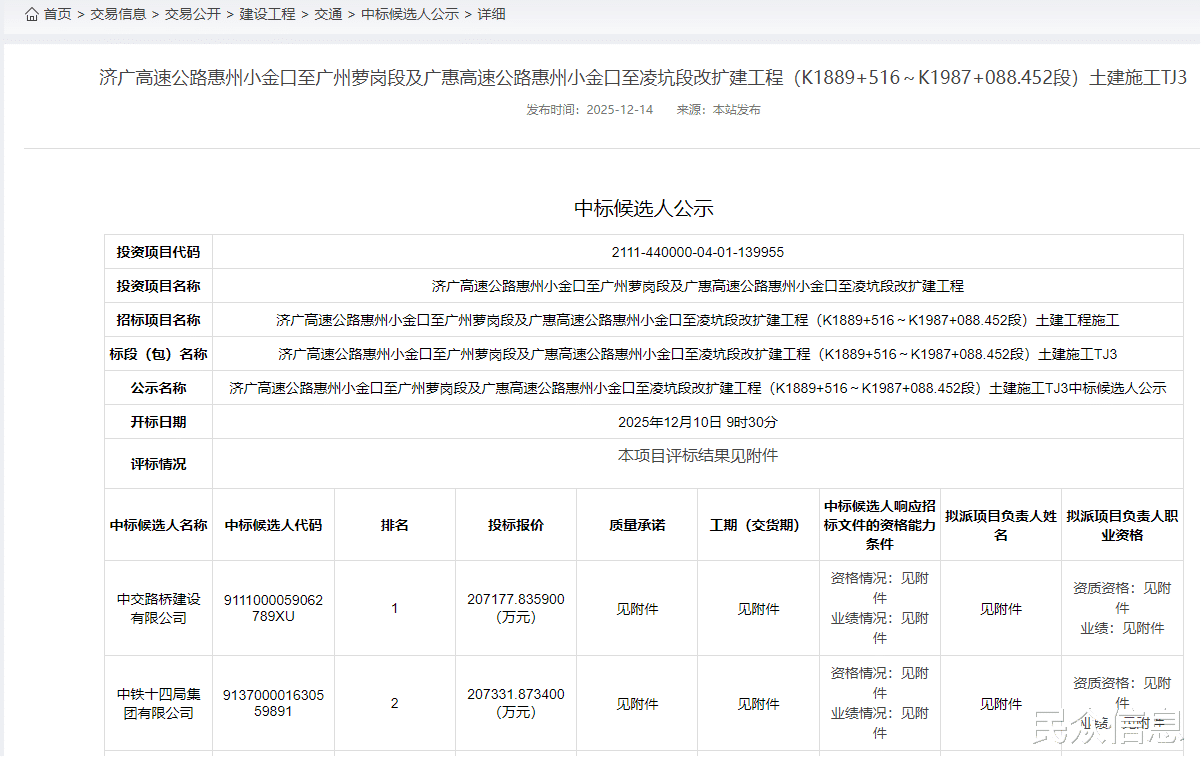Click publish date 2025-12-14
The width and height of the screenshot is (1204, 770).
tap(619, 110)
